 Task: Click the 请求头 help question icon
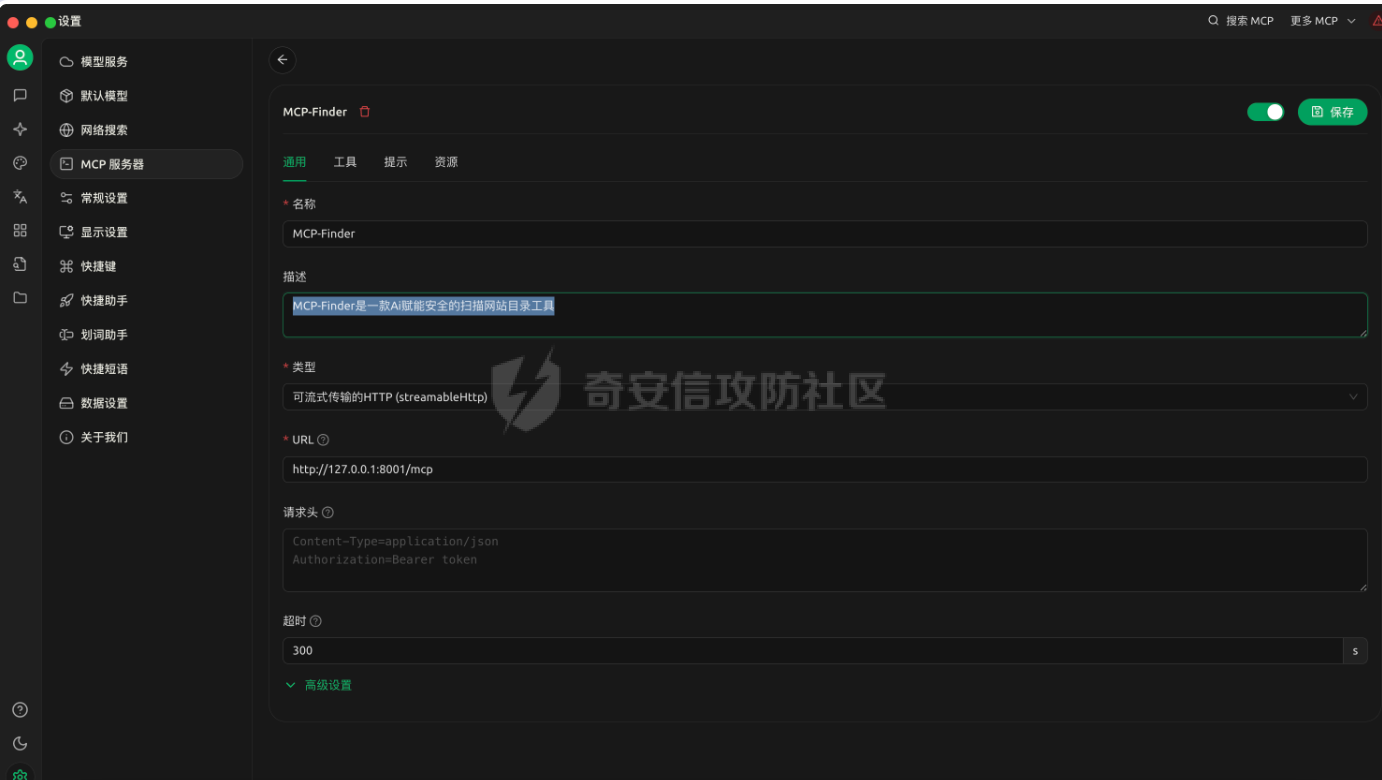point(328,512)
